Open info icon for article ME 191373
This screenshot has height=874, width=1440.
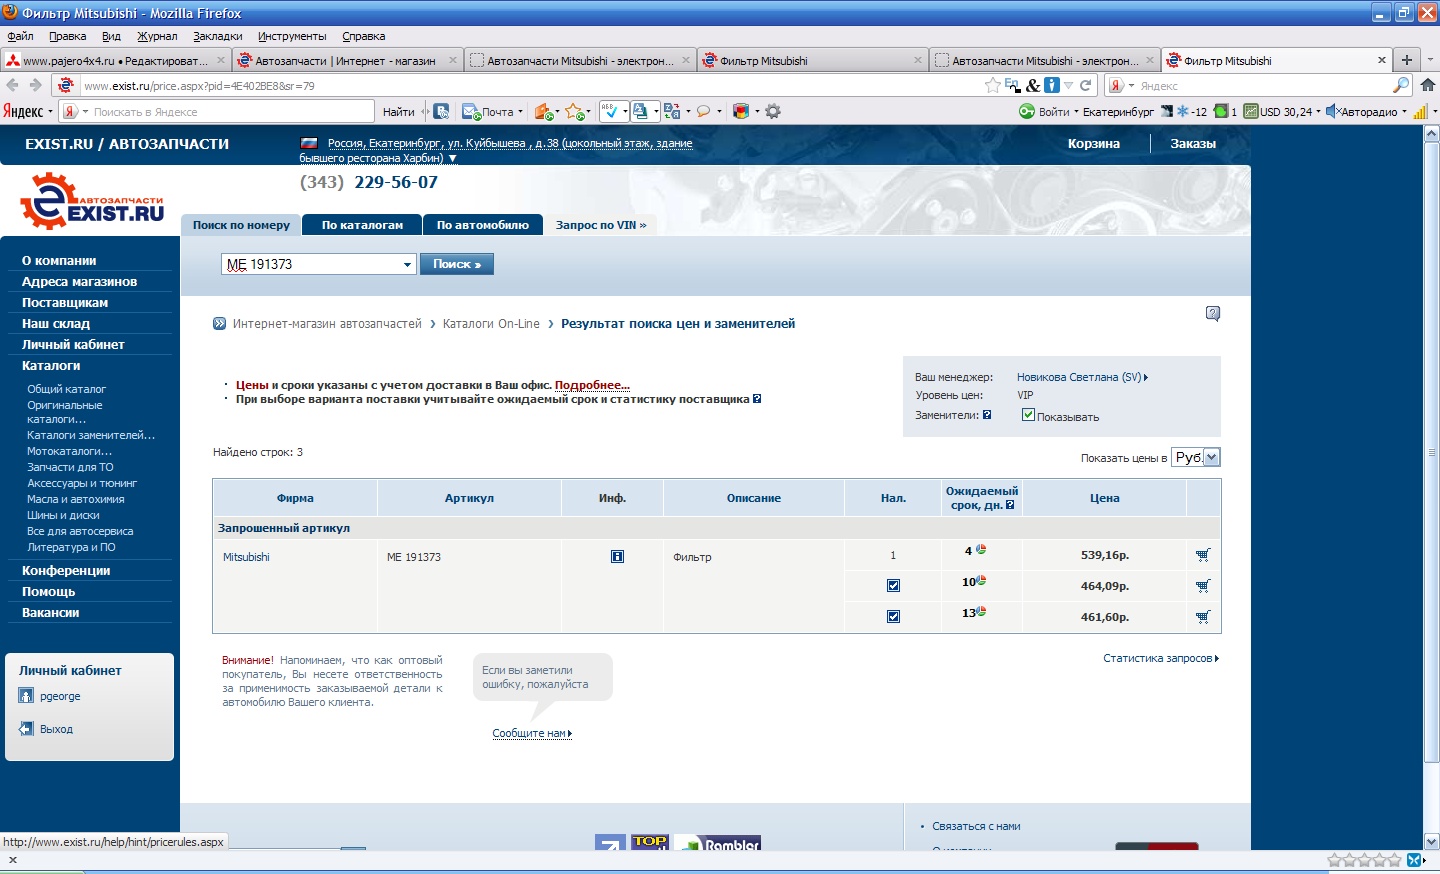pos(617,557)
